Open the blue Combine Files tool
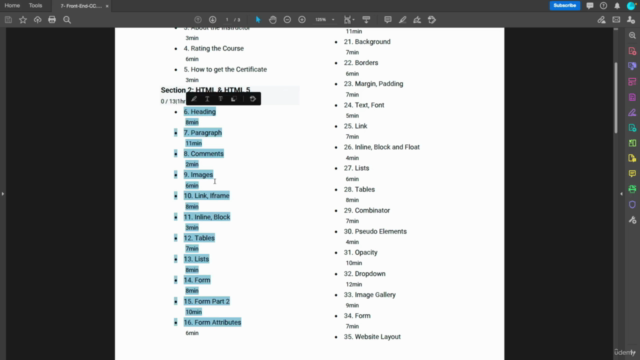This screenshot has height=360, width=640. point(632,66)
